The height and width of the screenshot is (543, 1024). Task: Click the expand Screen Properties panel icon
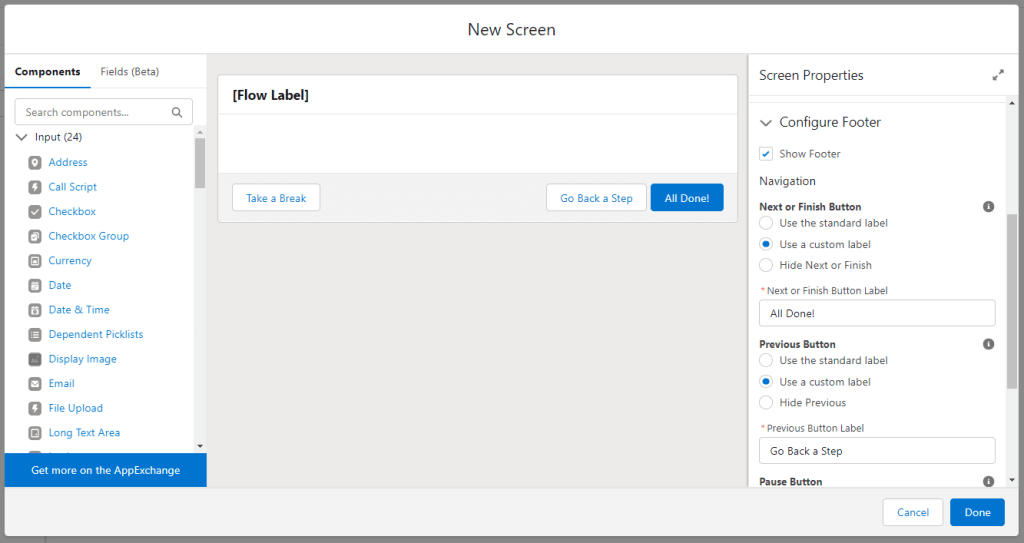pyautogui.click(x=998, y=75)
